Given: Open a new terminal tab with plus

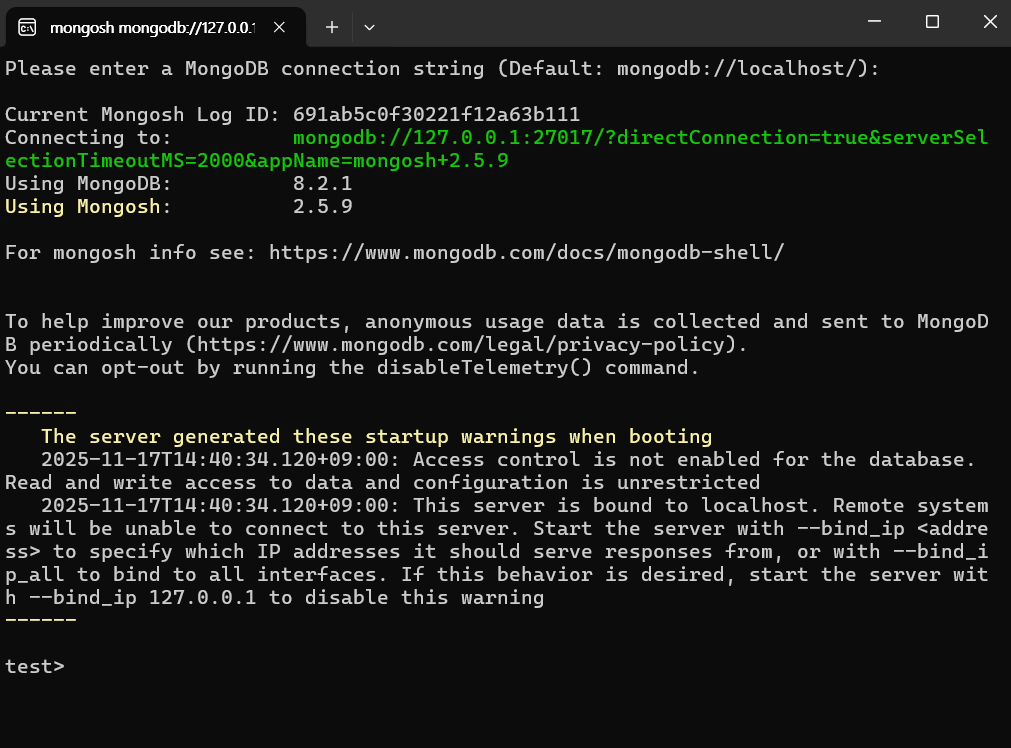Looking at the screenshot, I should pos(331,27).
